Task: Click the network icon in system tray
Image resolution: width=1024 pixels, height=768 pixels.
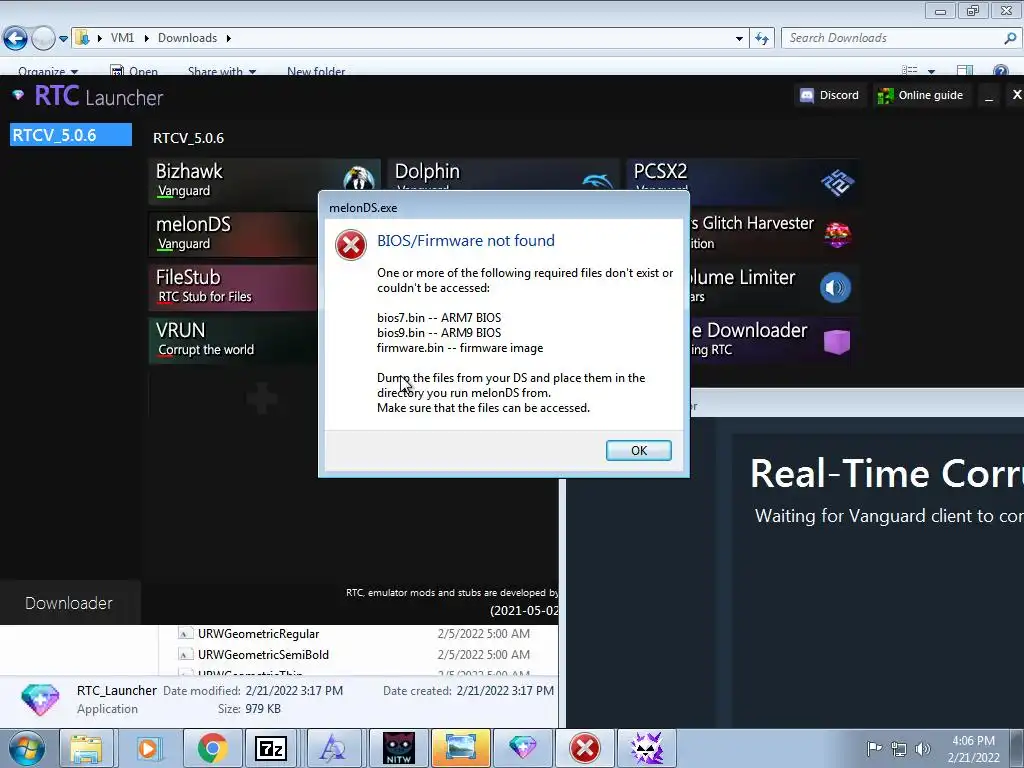Action: click(x=899, y=748)
